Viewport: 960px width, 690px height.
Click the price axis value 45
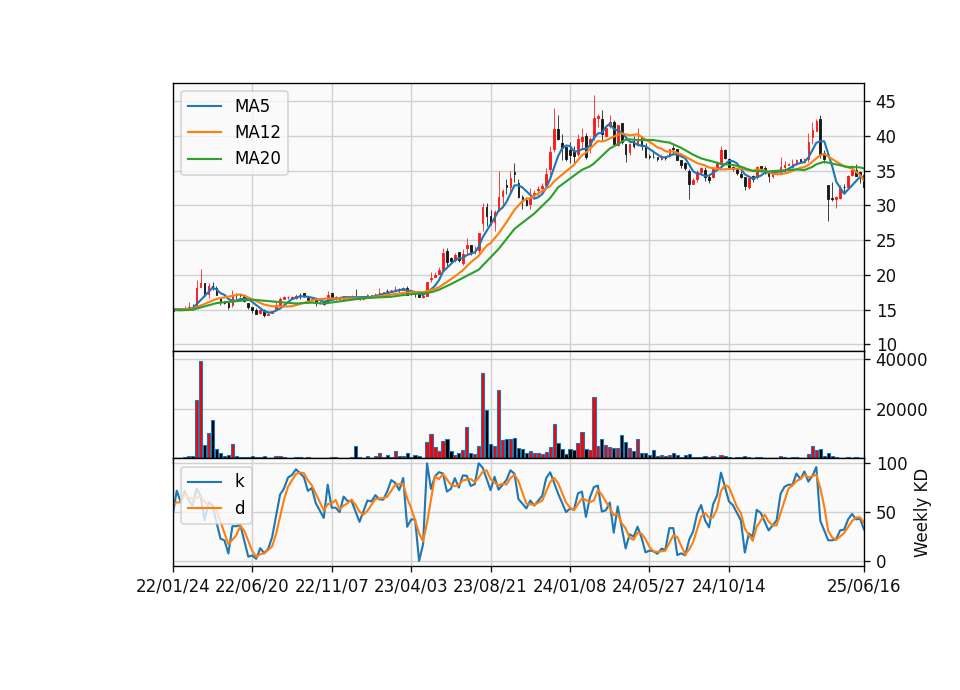point(885,102)
